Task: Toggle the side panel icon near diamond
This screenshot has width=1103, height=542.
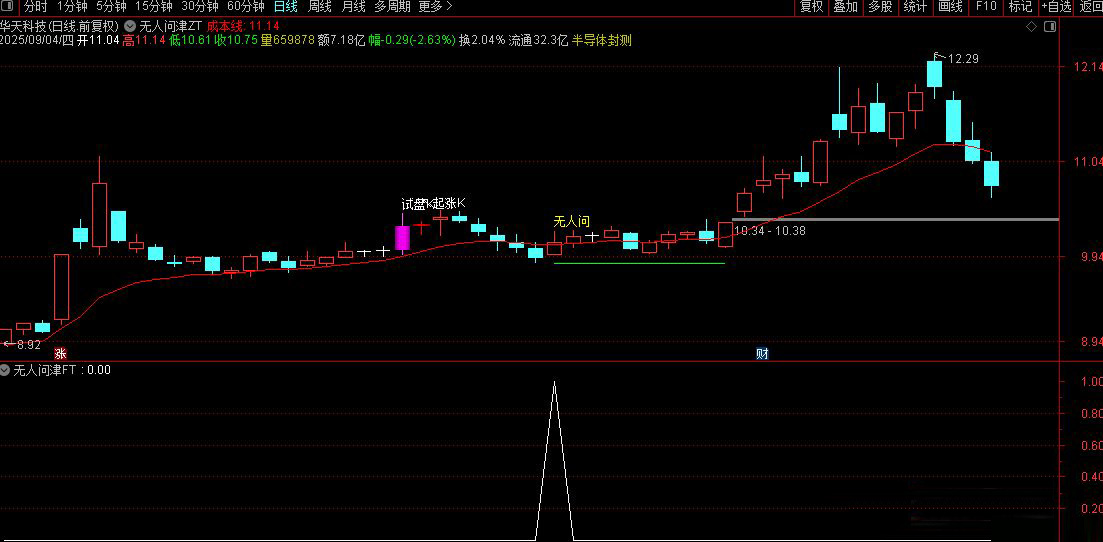Action: [x=1050, y=27]
